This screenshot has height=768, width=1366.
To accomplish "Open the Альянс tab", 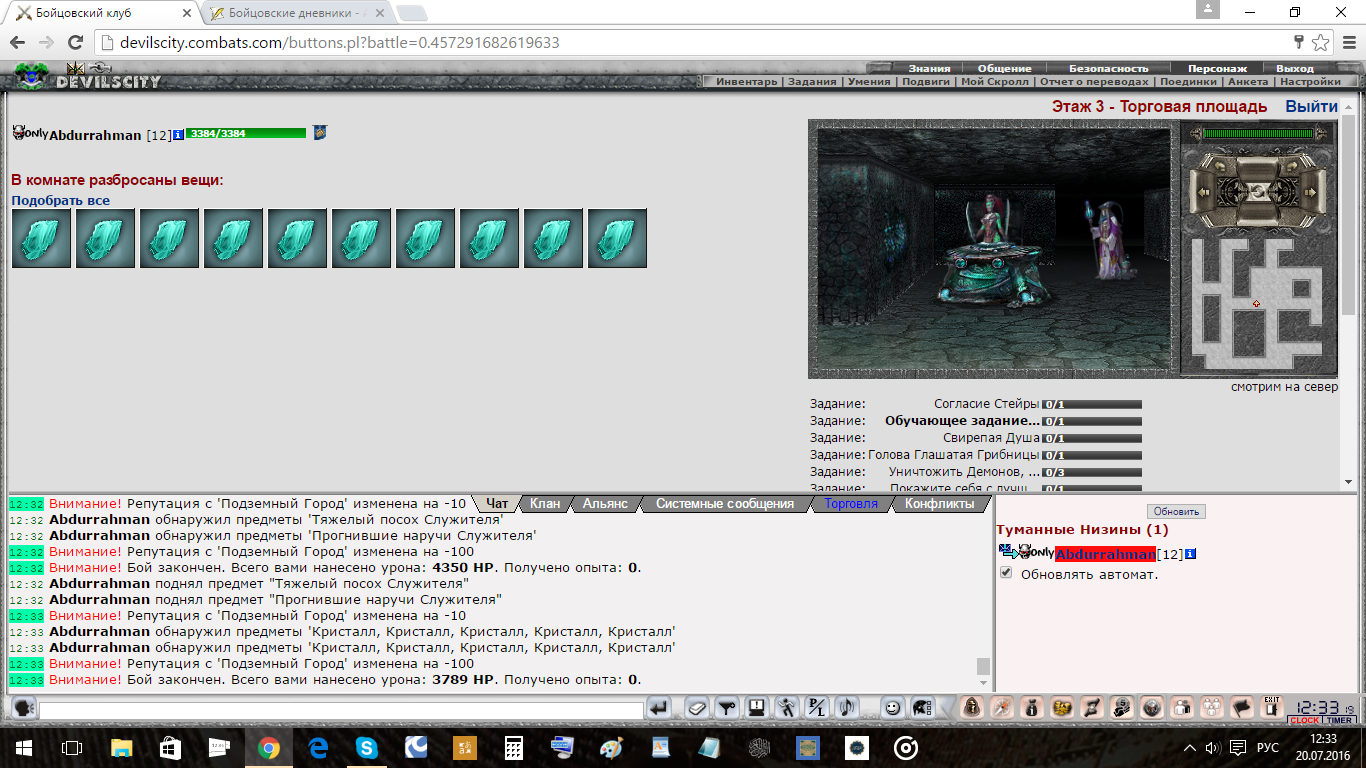I will pyautogui.click(x=605, y=504).
